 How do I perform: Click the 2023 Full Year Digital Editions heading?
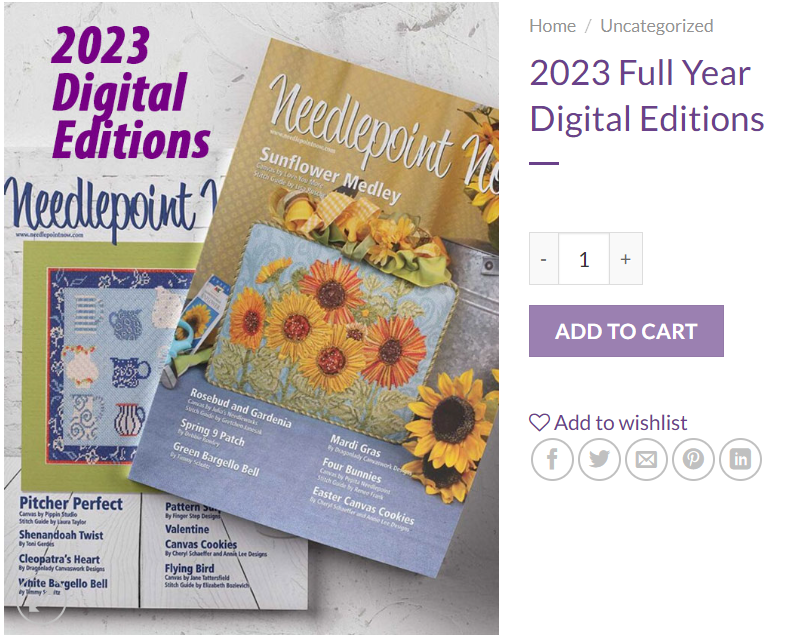point(646,96)
